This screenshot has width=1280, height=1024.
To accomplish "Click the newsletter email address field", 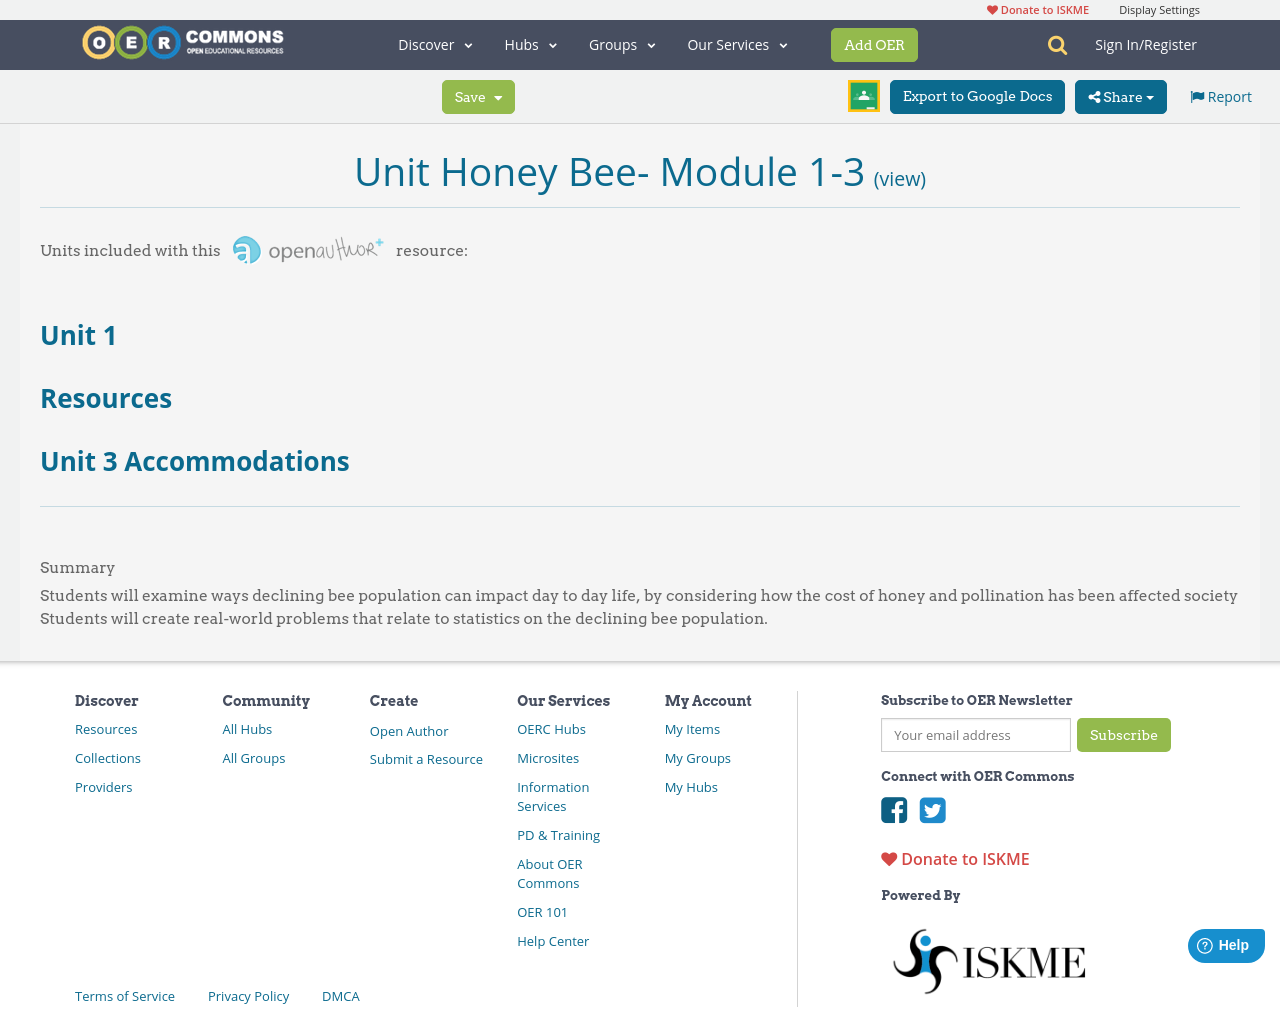I will click(x=975, y=735).
